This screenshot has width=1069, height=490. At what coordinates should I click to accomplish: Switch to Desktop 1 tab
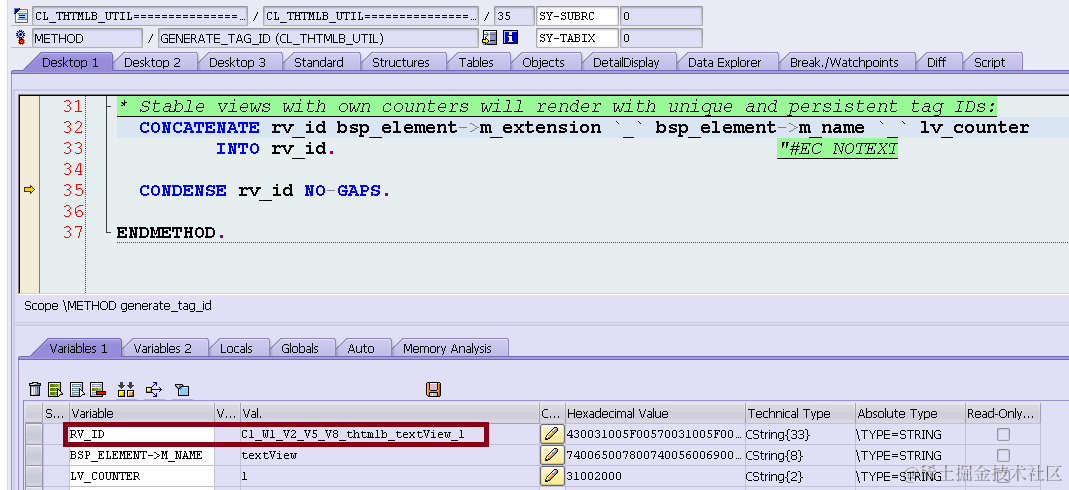pyautogui.click(x=70, y=62)
